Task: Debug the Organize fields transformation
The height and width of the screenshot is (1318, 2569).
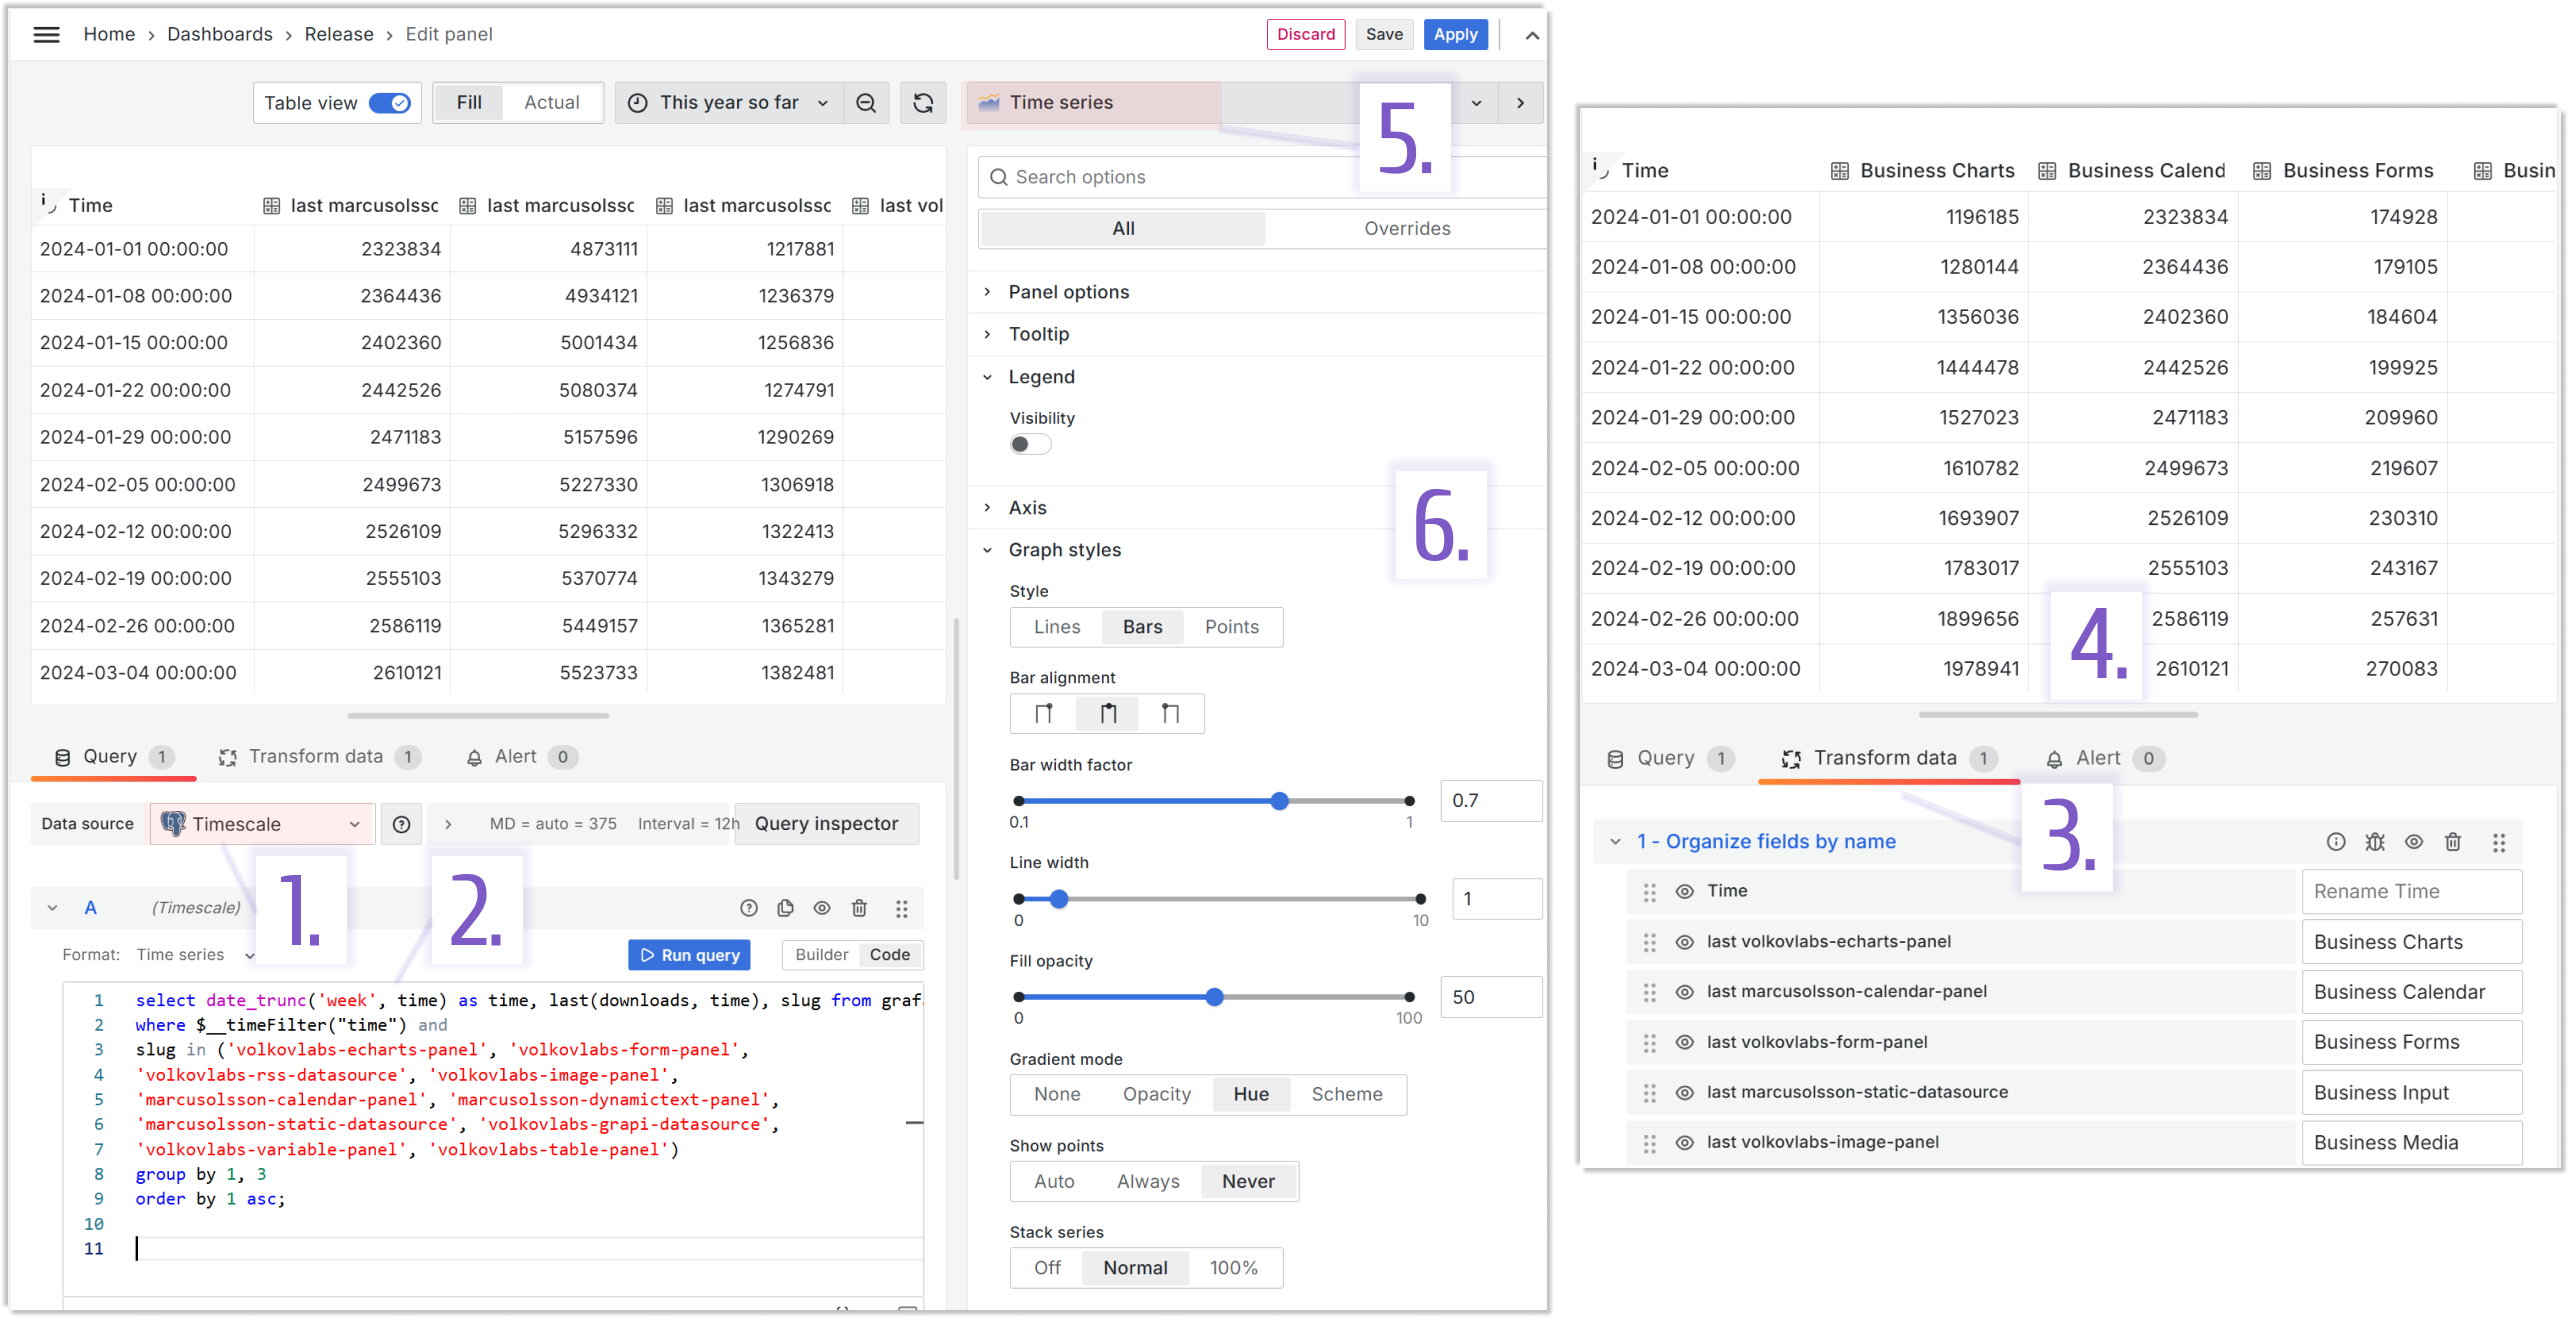Action: [x=2375, y=843]
